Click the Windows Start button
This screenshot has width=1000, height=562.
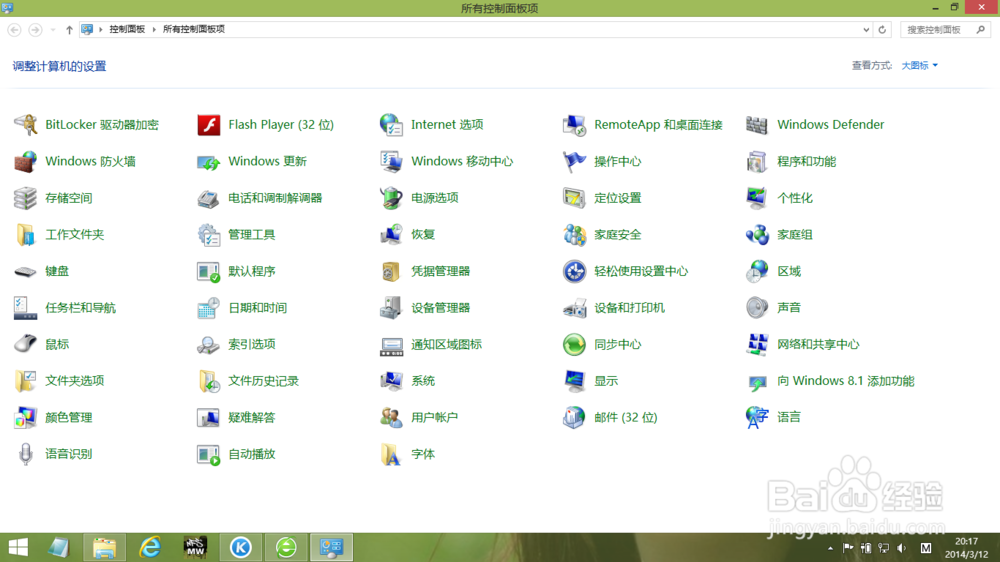18,547
